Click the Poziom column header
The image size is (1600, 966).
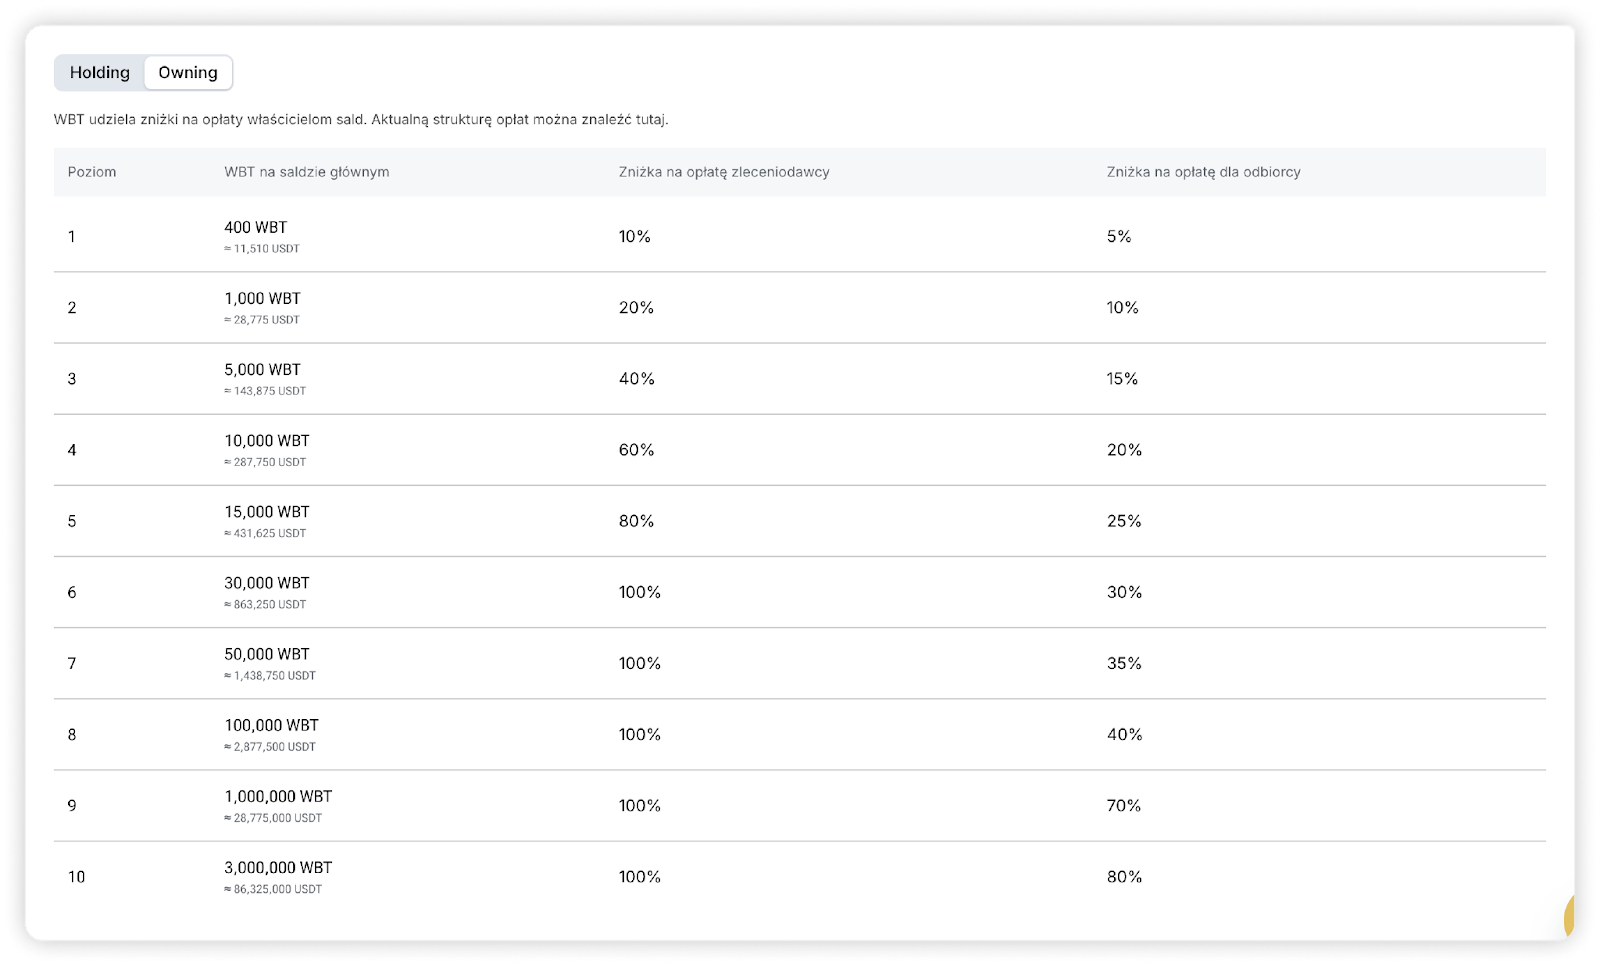point(92,172)
